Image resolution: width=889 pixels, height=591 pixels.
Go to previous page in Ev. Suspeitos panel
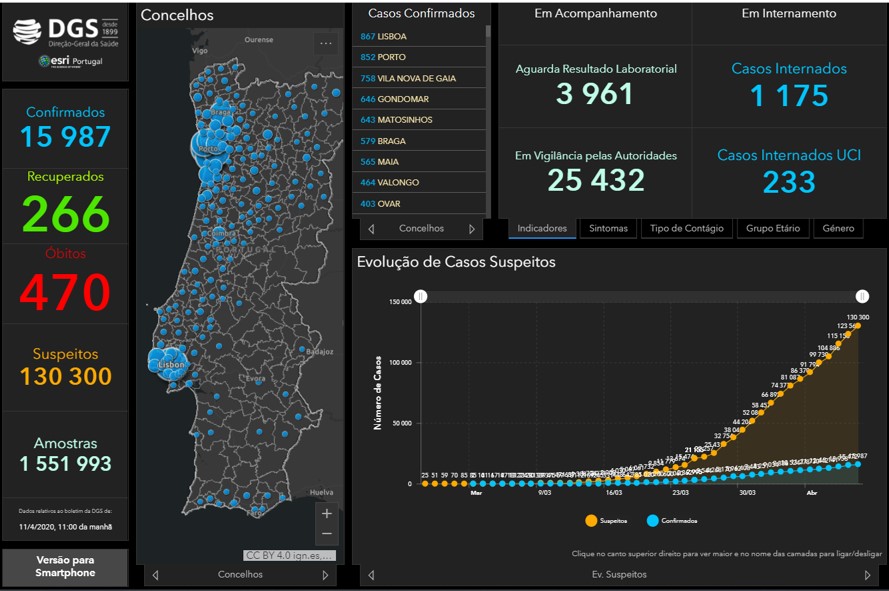pos(371,575)
